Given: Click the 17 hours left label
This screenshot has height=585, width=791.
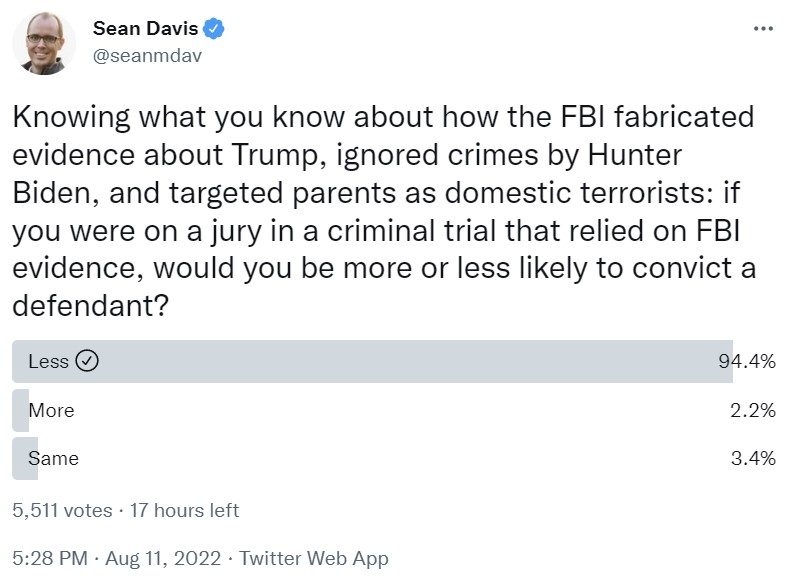Looking at the screenshot, I should click(184, 510).
